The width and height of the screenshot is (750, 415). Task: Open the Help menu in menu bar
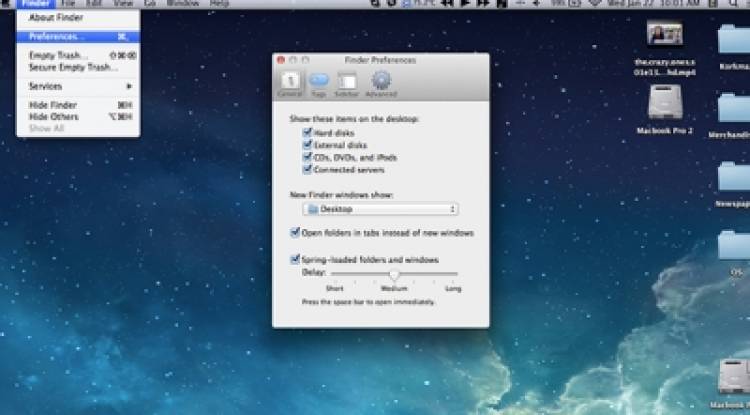click(220, 3)
